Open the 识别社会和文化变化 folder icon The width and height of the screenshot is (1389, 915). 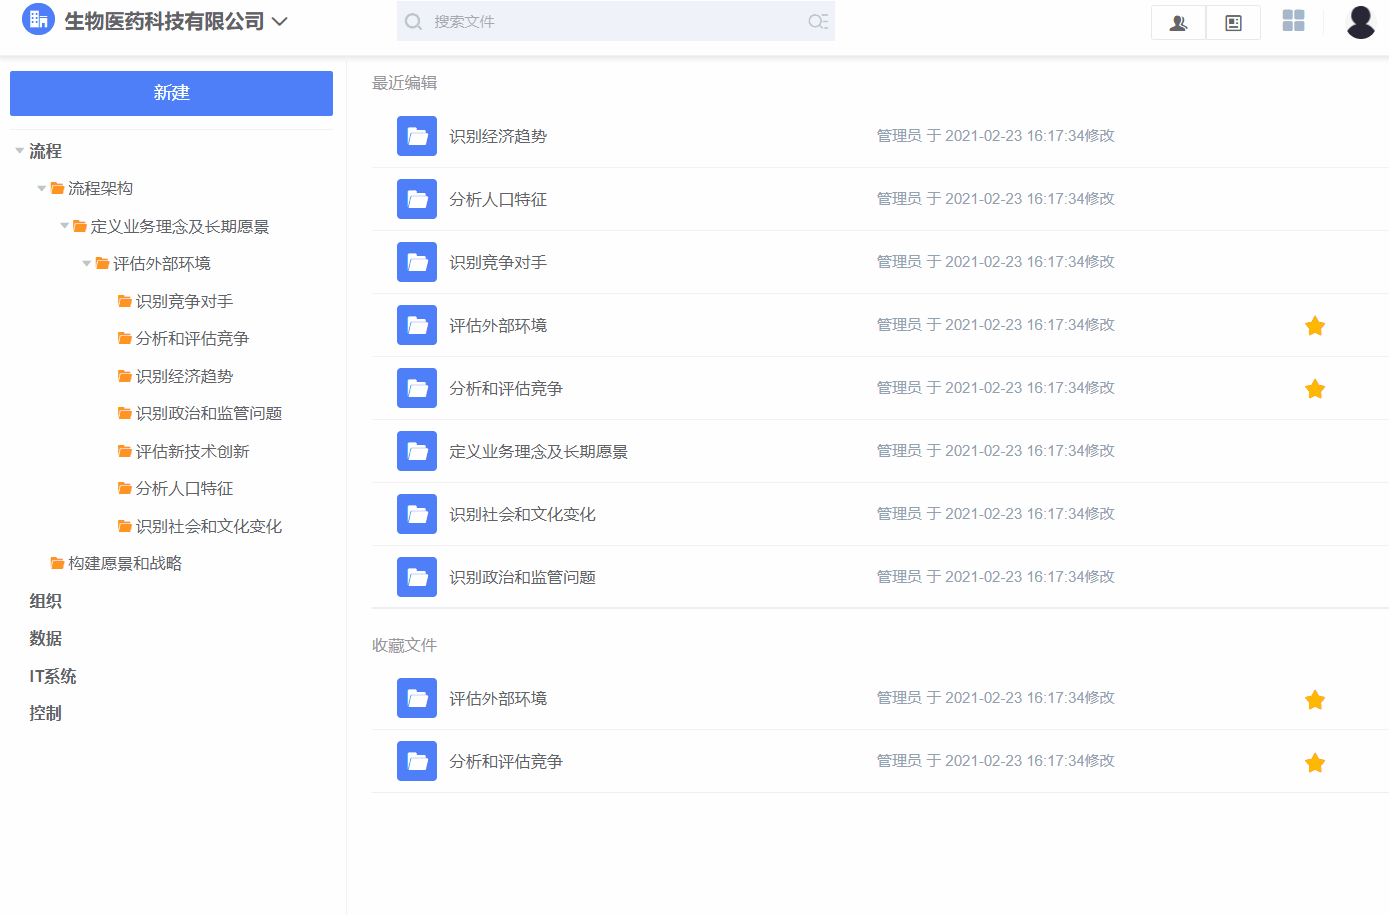417,514
